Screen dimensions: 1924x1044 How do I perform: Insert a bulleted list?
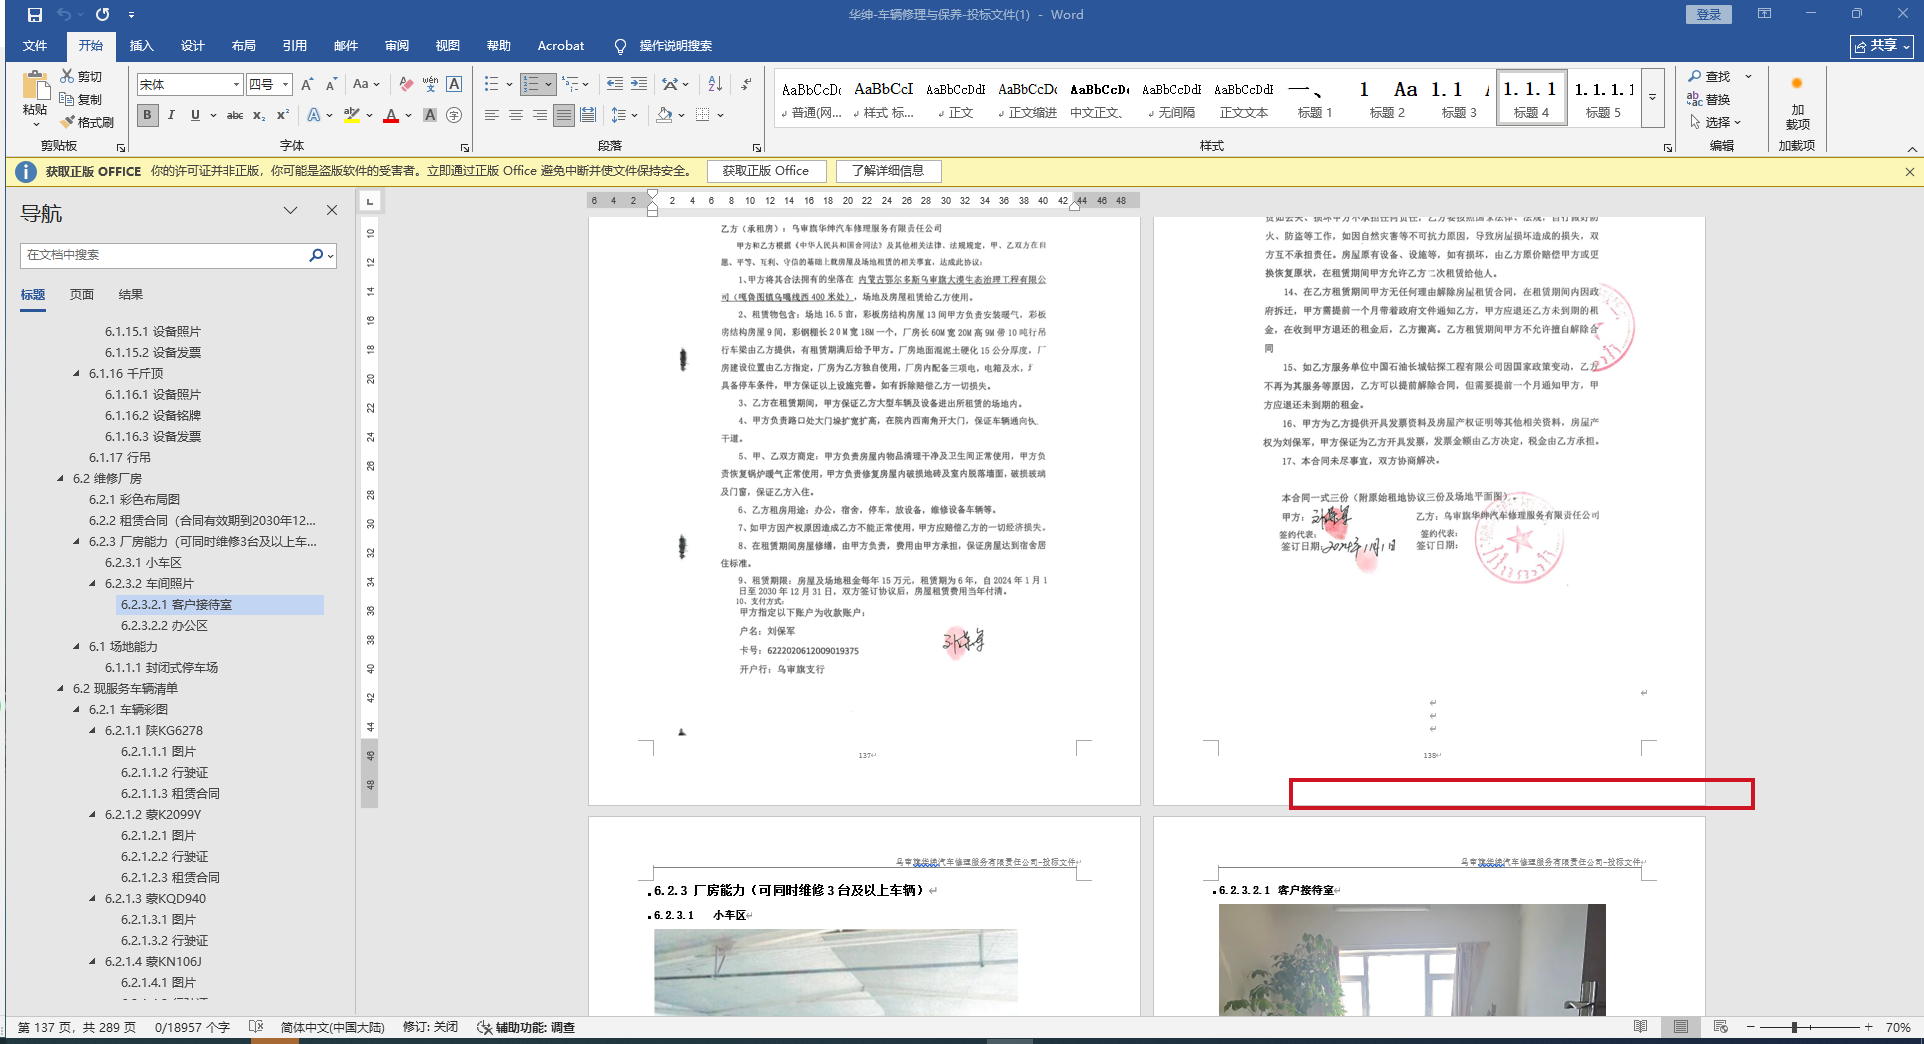pyautogui.click(x=491, y=84)
